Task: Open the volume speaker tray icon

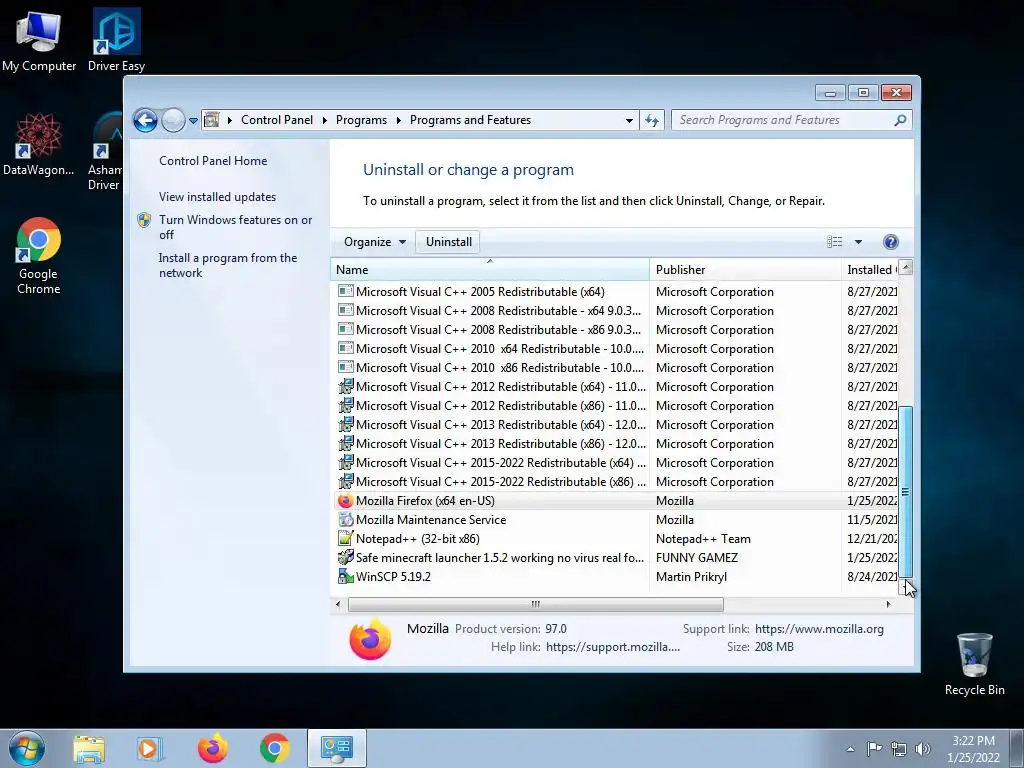Action: point(923,749)
